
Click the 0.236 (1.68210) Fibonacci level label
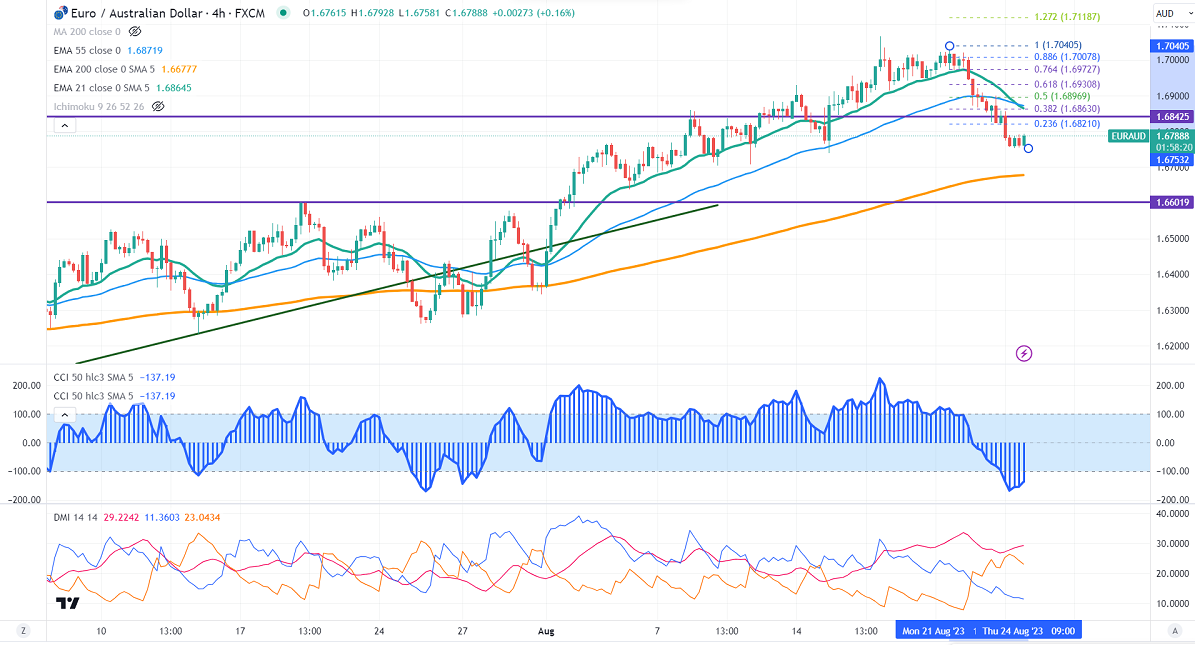(1067, 124)
